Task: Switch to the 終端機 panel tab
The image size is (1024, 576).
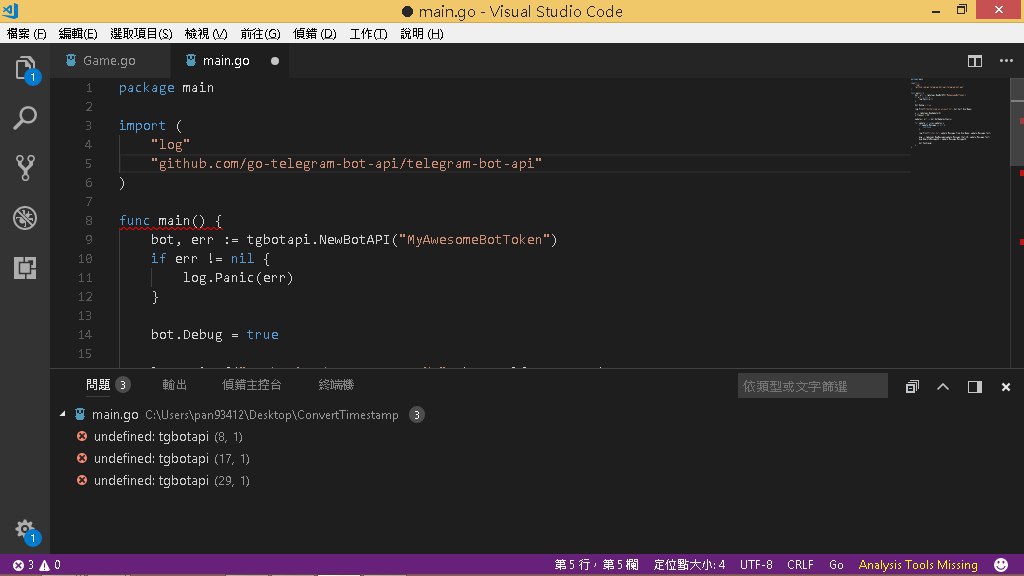Action: (336, 385)
